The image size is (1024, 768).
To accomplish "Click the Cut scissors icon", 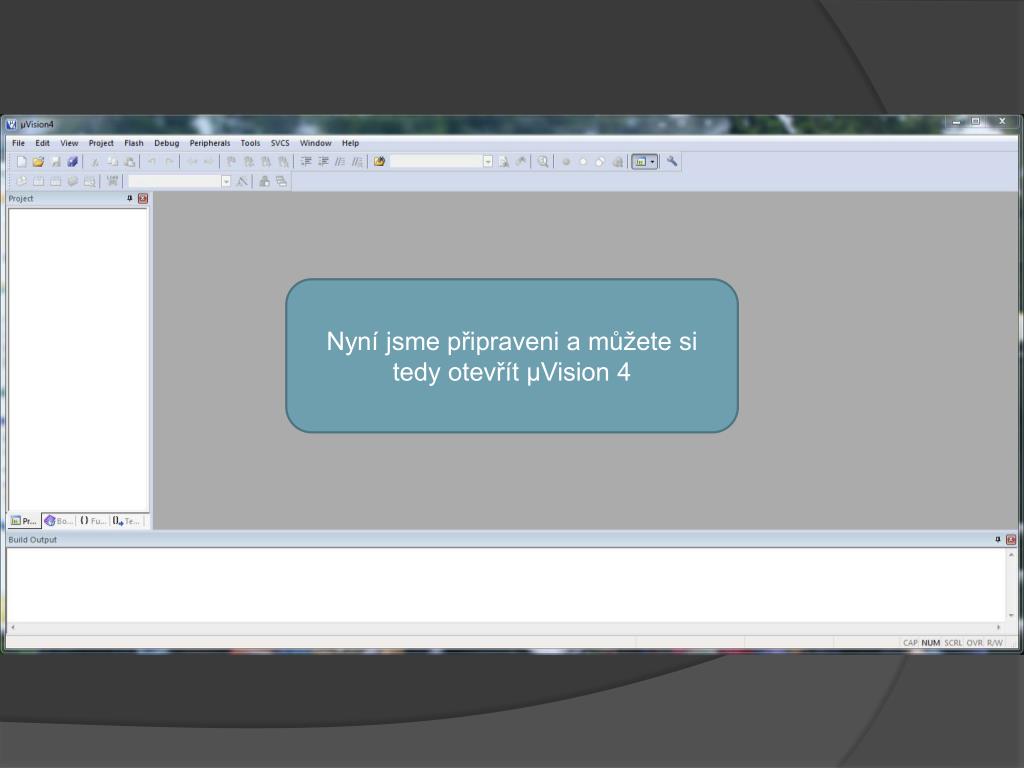I will pyautogui.click(x=95, y=162).
